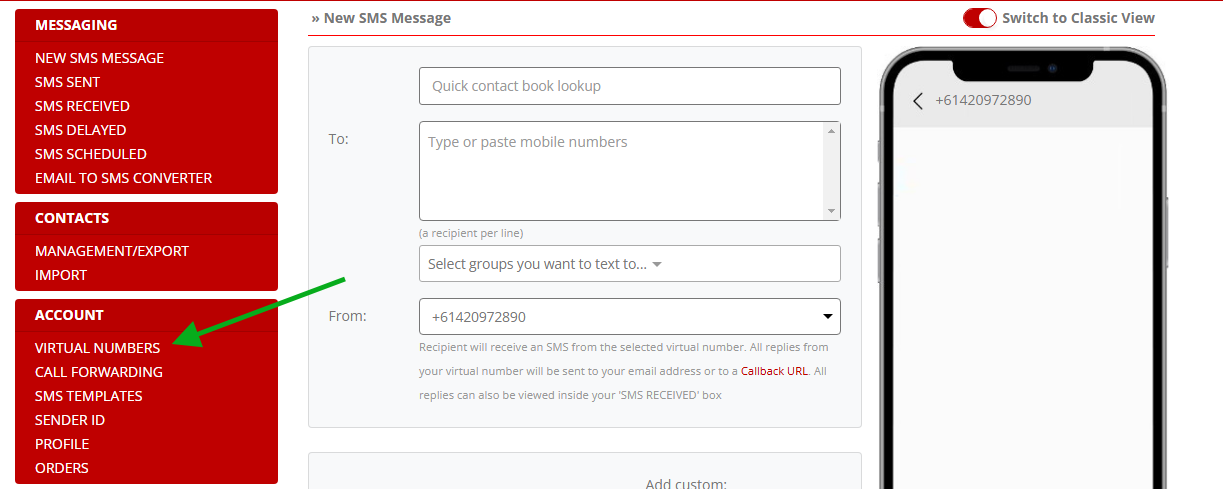Open SMS Received in sidebar

coord(82,106)
